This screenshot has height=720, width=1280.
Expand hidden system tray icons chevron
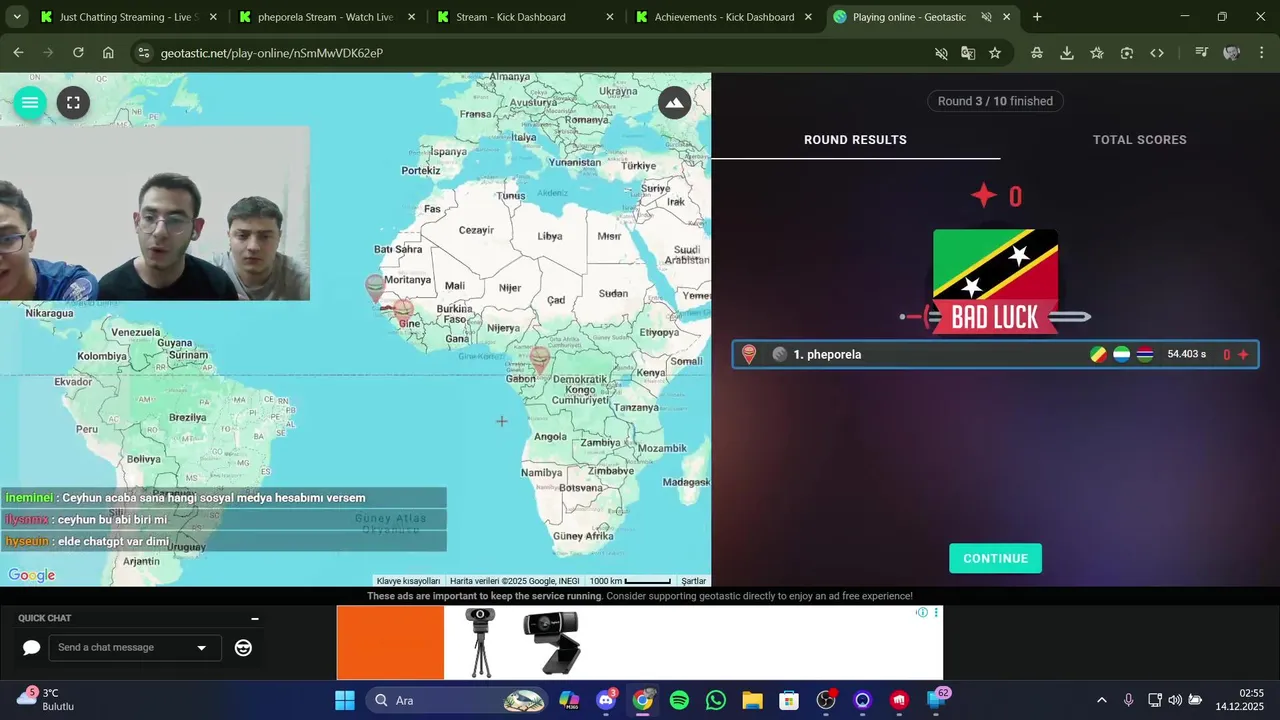[x=1102, y=700]
